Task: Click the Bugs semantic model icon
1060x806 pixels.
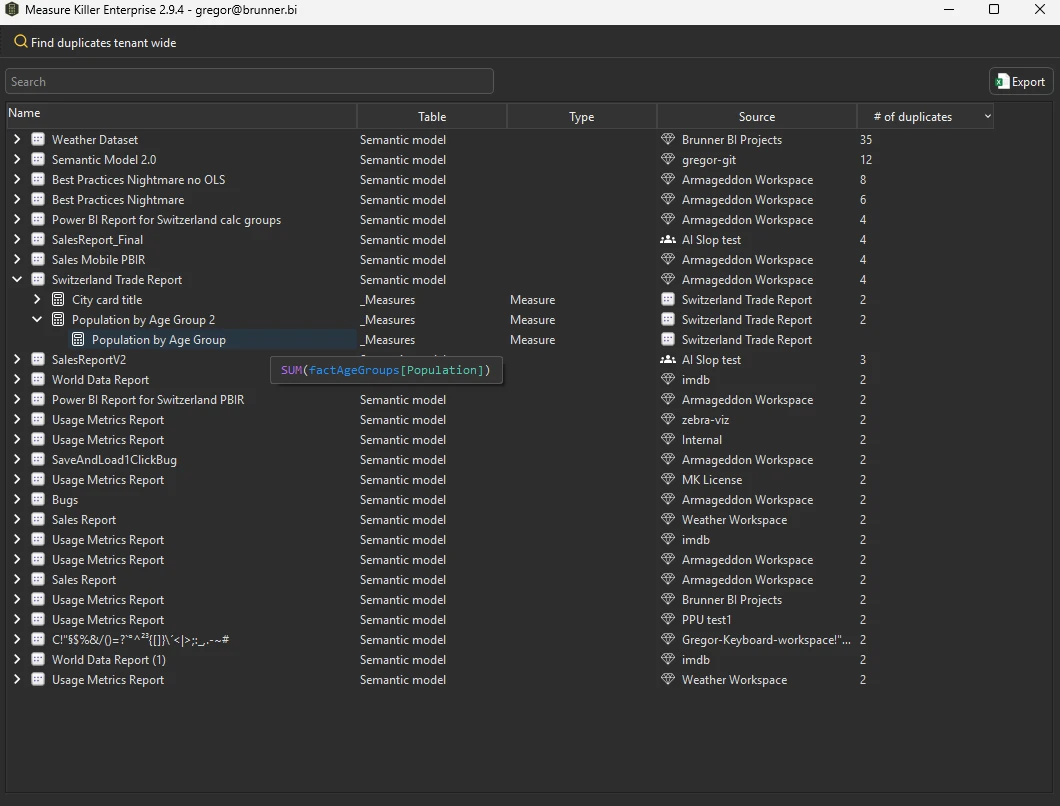Action: tap(39, 500)
